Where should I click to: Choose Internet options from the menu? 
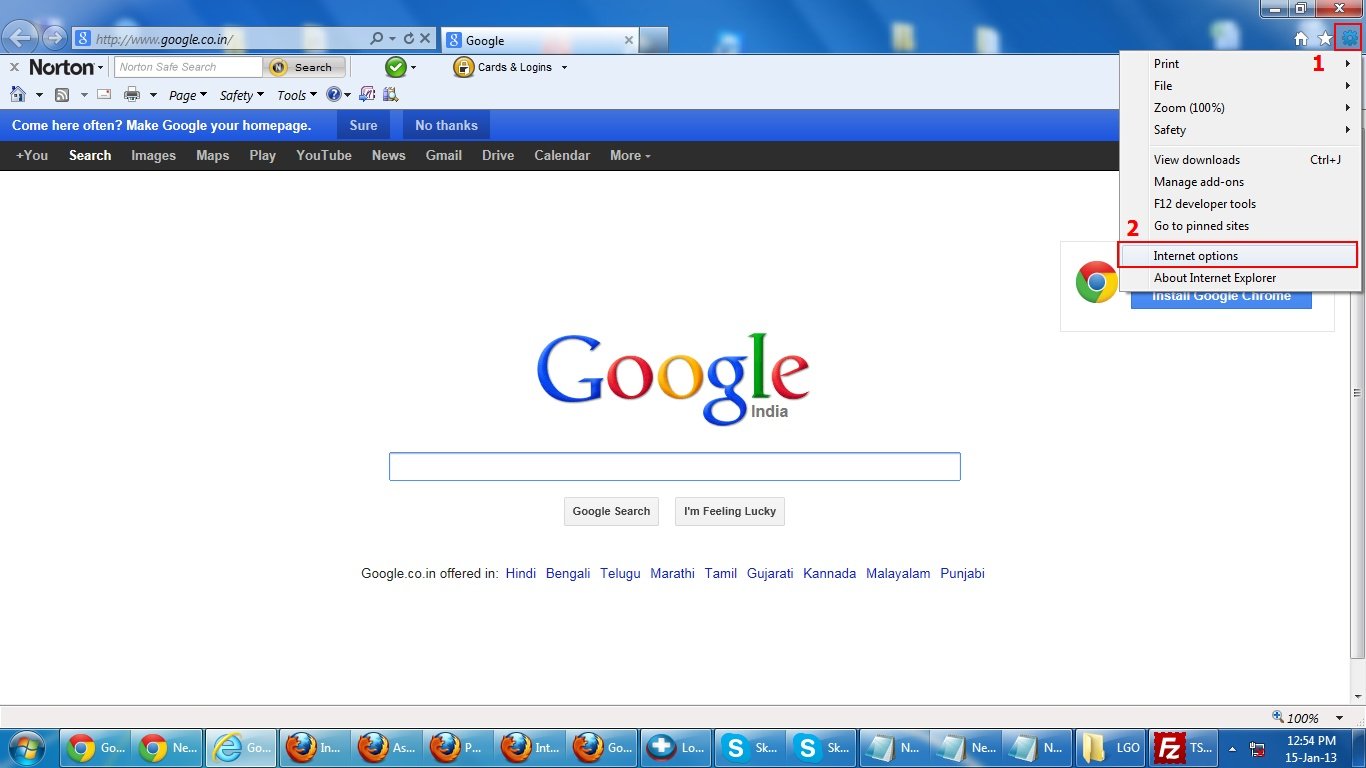point(1239,255)
